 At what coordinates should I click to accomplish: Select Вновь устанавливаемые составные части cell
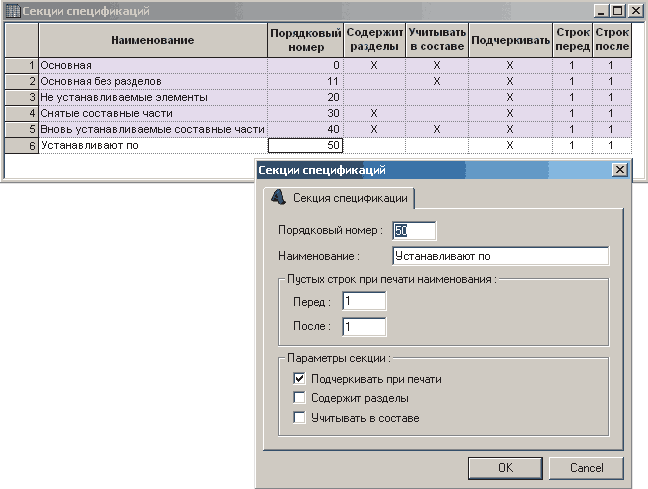153,129
